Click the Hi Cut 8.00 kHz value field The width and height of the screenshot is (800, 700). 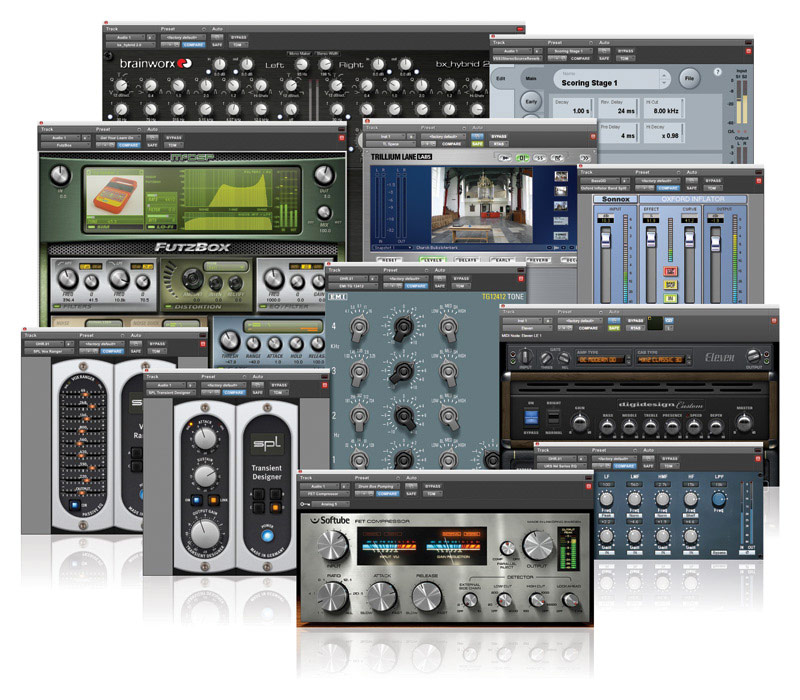(664, 108)
